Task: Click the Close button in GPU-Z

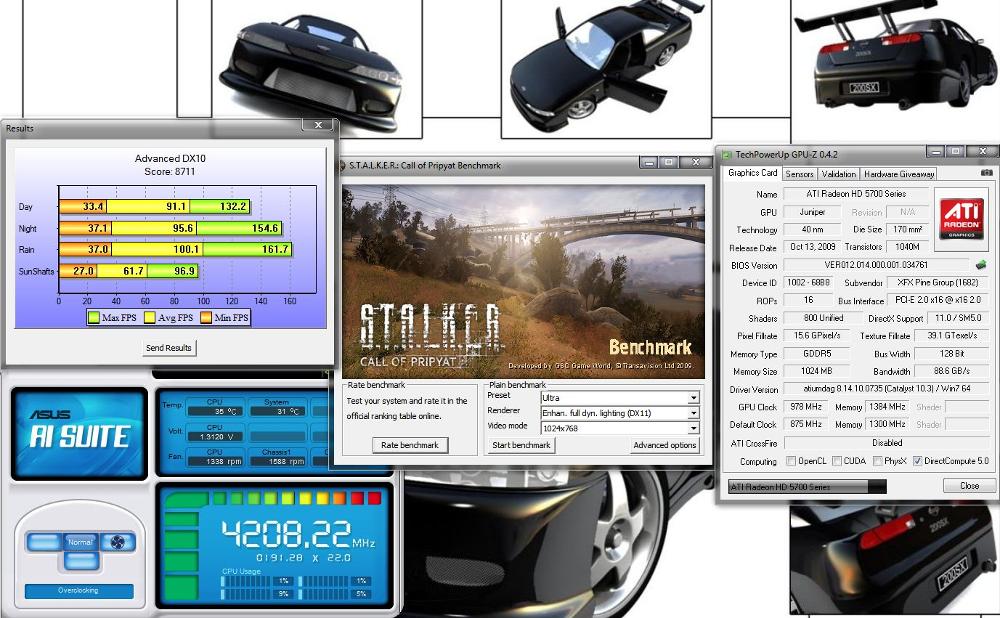Action: pyautogui.click(x=969, y=485)
